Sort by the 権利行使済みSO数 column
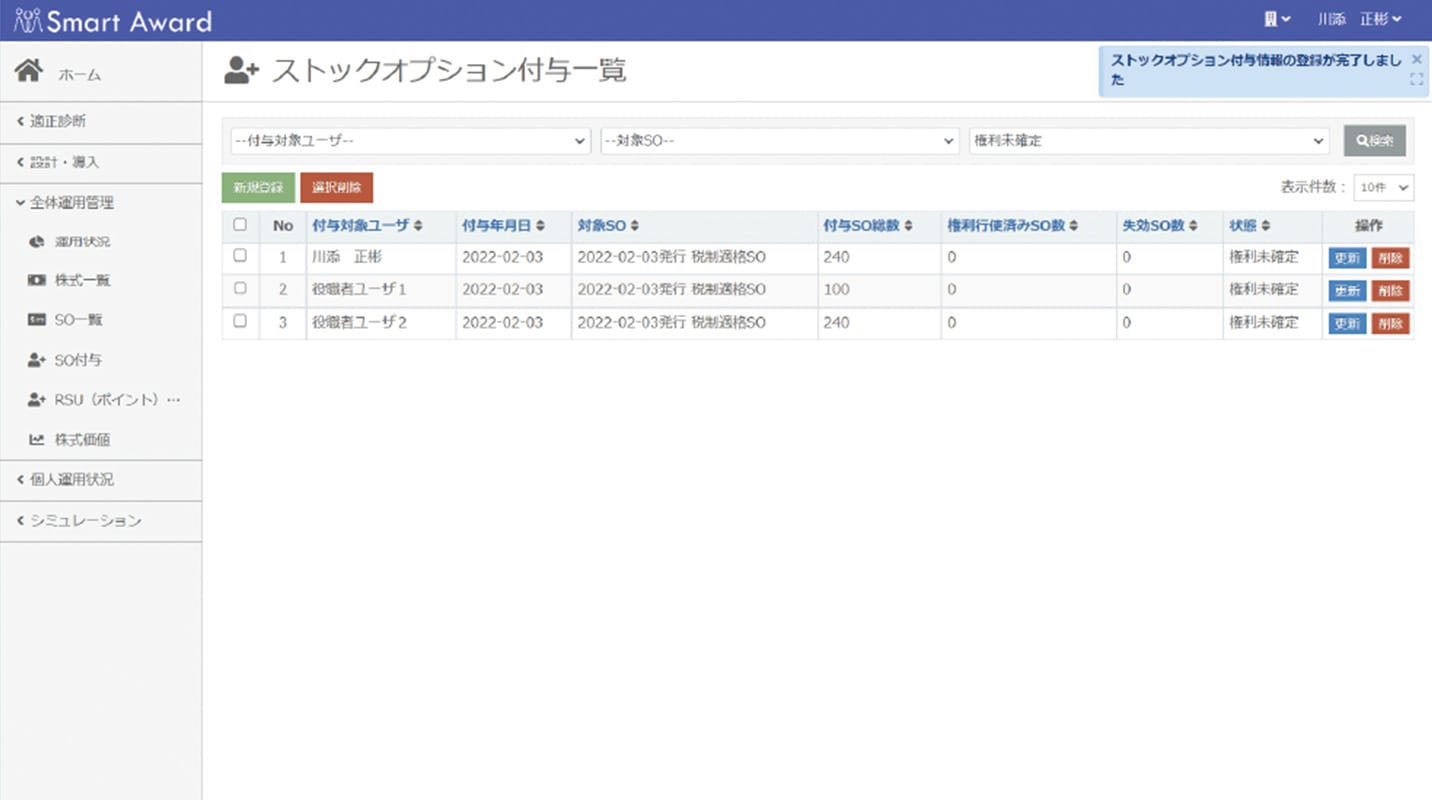The height and width of the screenshot is (800, 1432). pos(1013,226)
